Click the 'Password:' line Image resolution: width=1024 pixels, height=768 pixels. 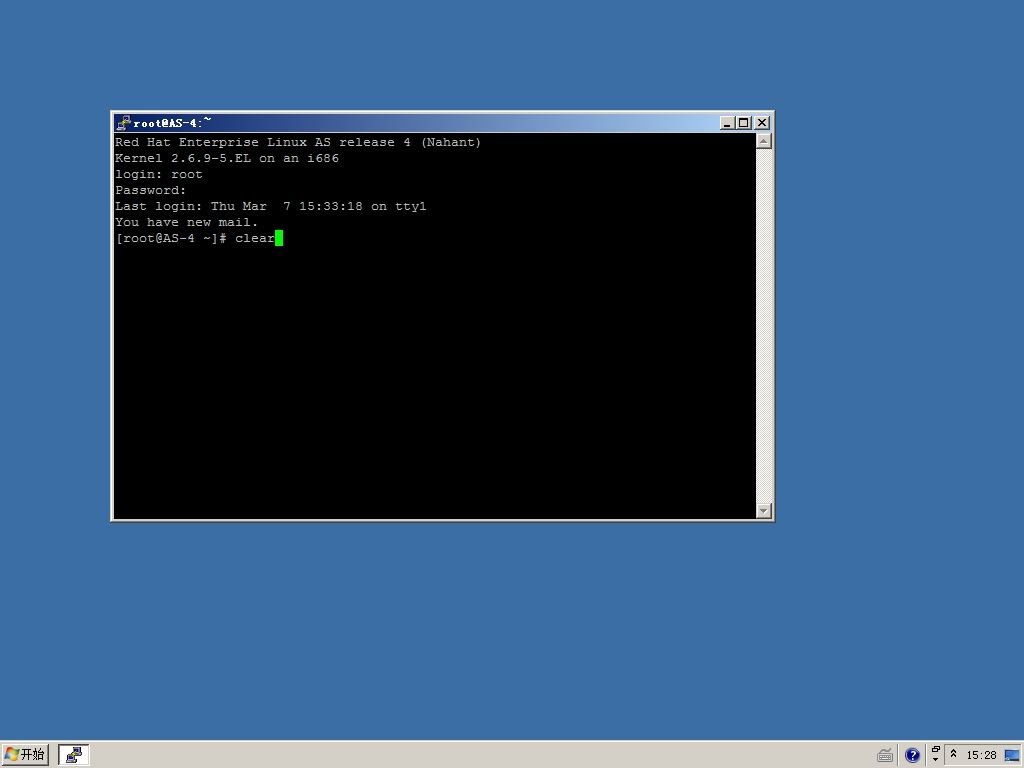coord(150,190)
